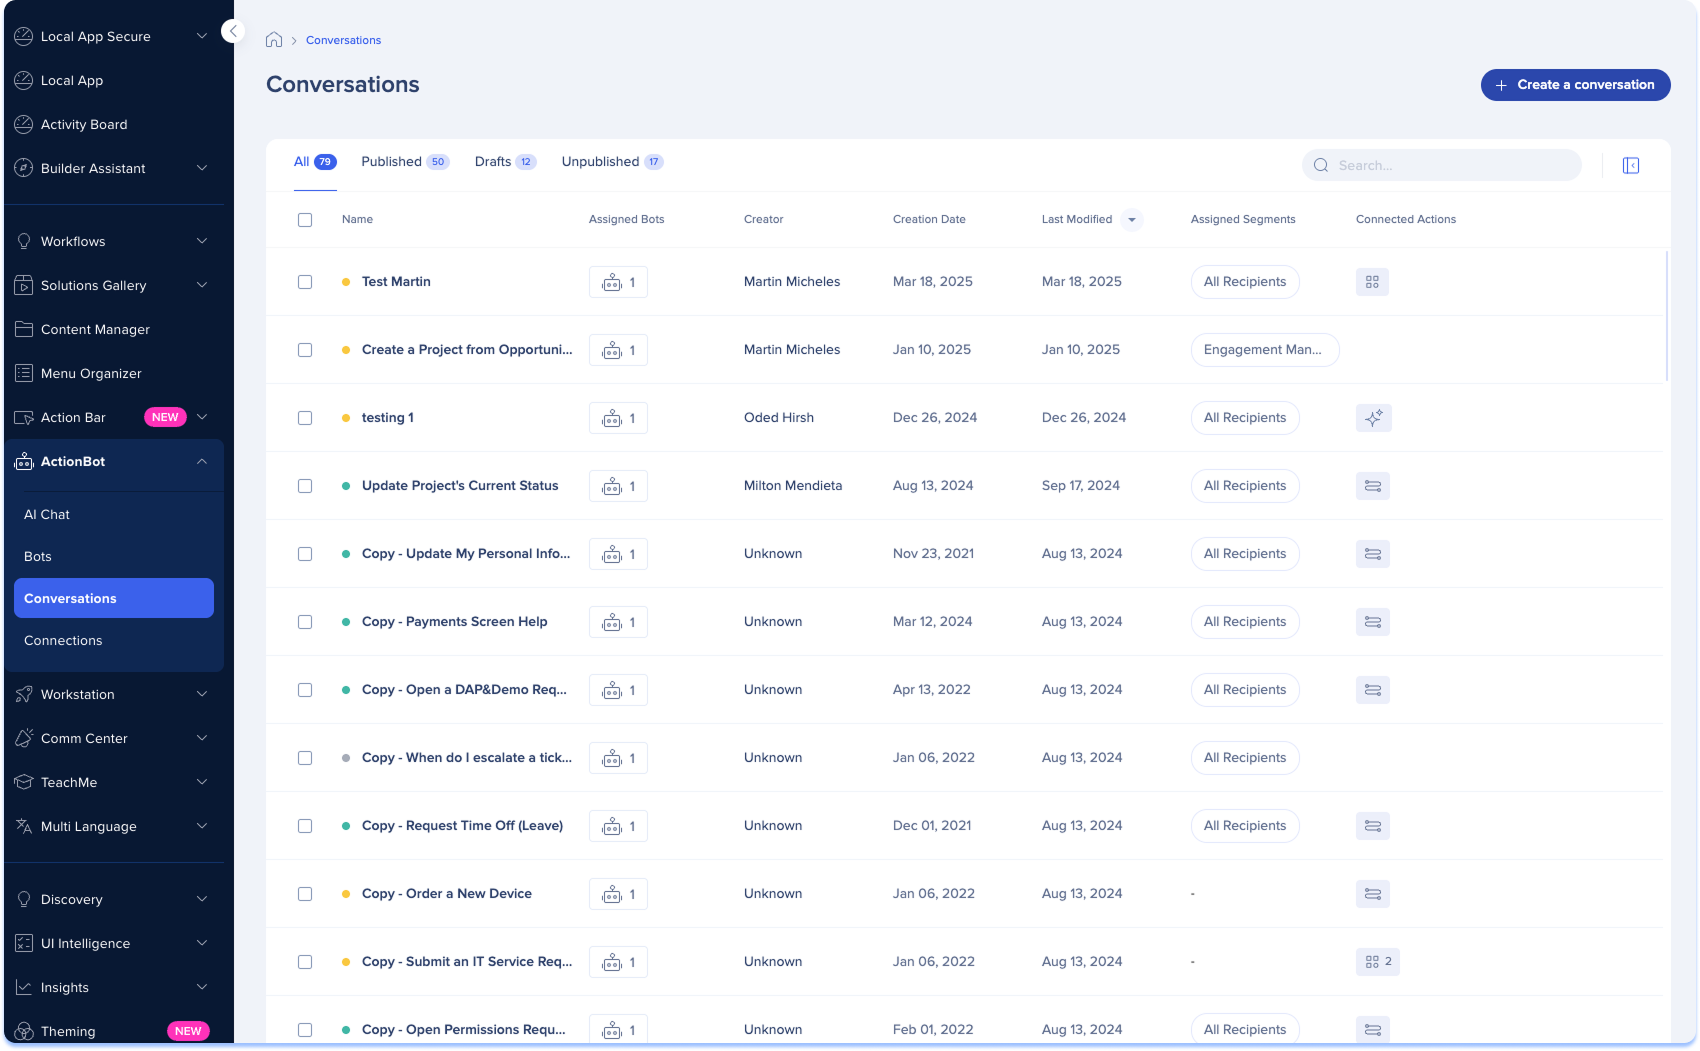Click into the conversations search field
The height and width of the screenshot is (1051, 1700).
coord(1450,166)
